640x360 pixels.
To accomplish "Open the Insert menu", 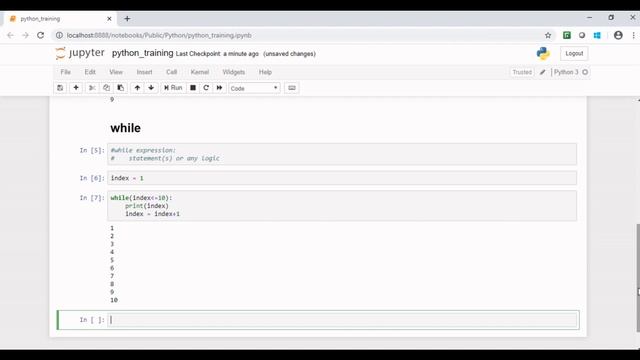I will click(x=144, y=72).
